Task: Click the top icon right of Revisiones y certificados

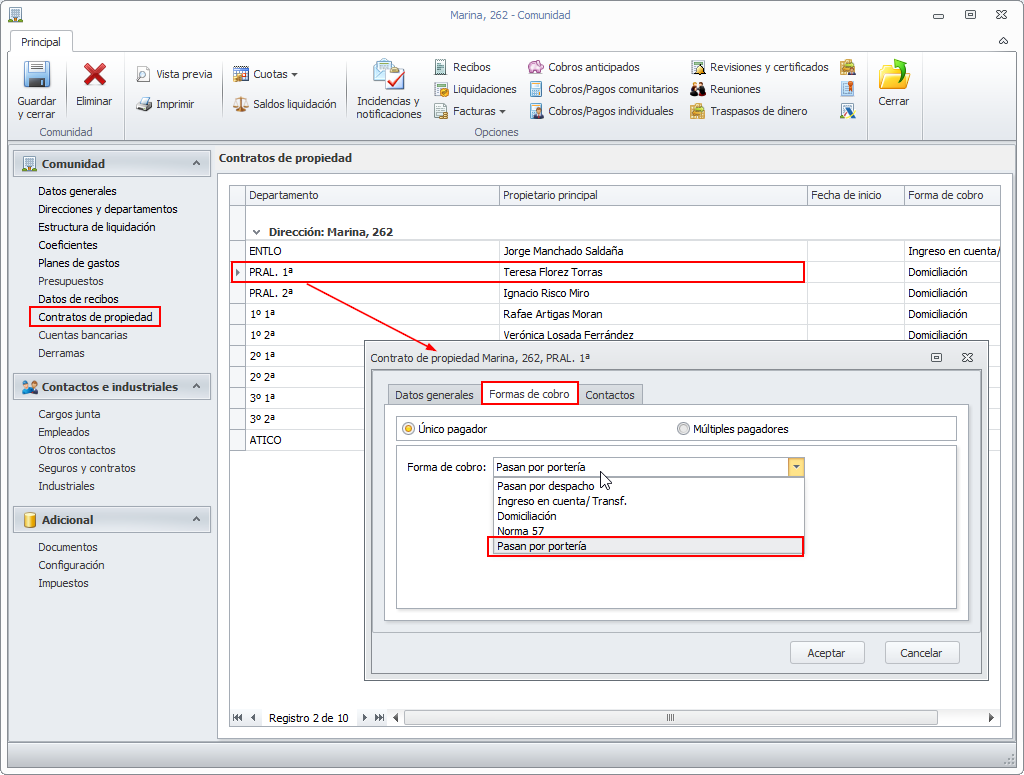Action: [848, 67]
